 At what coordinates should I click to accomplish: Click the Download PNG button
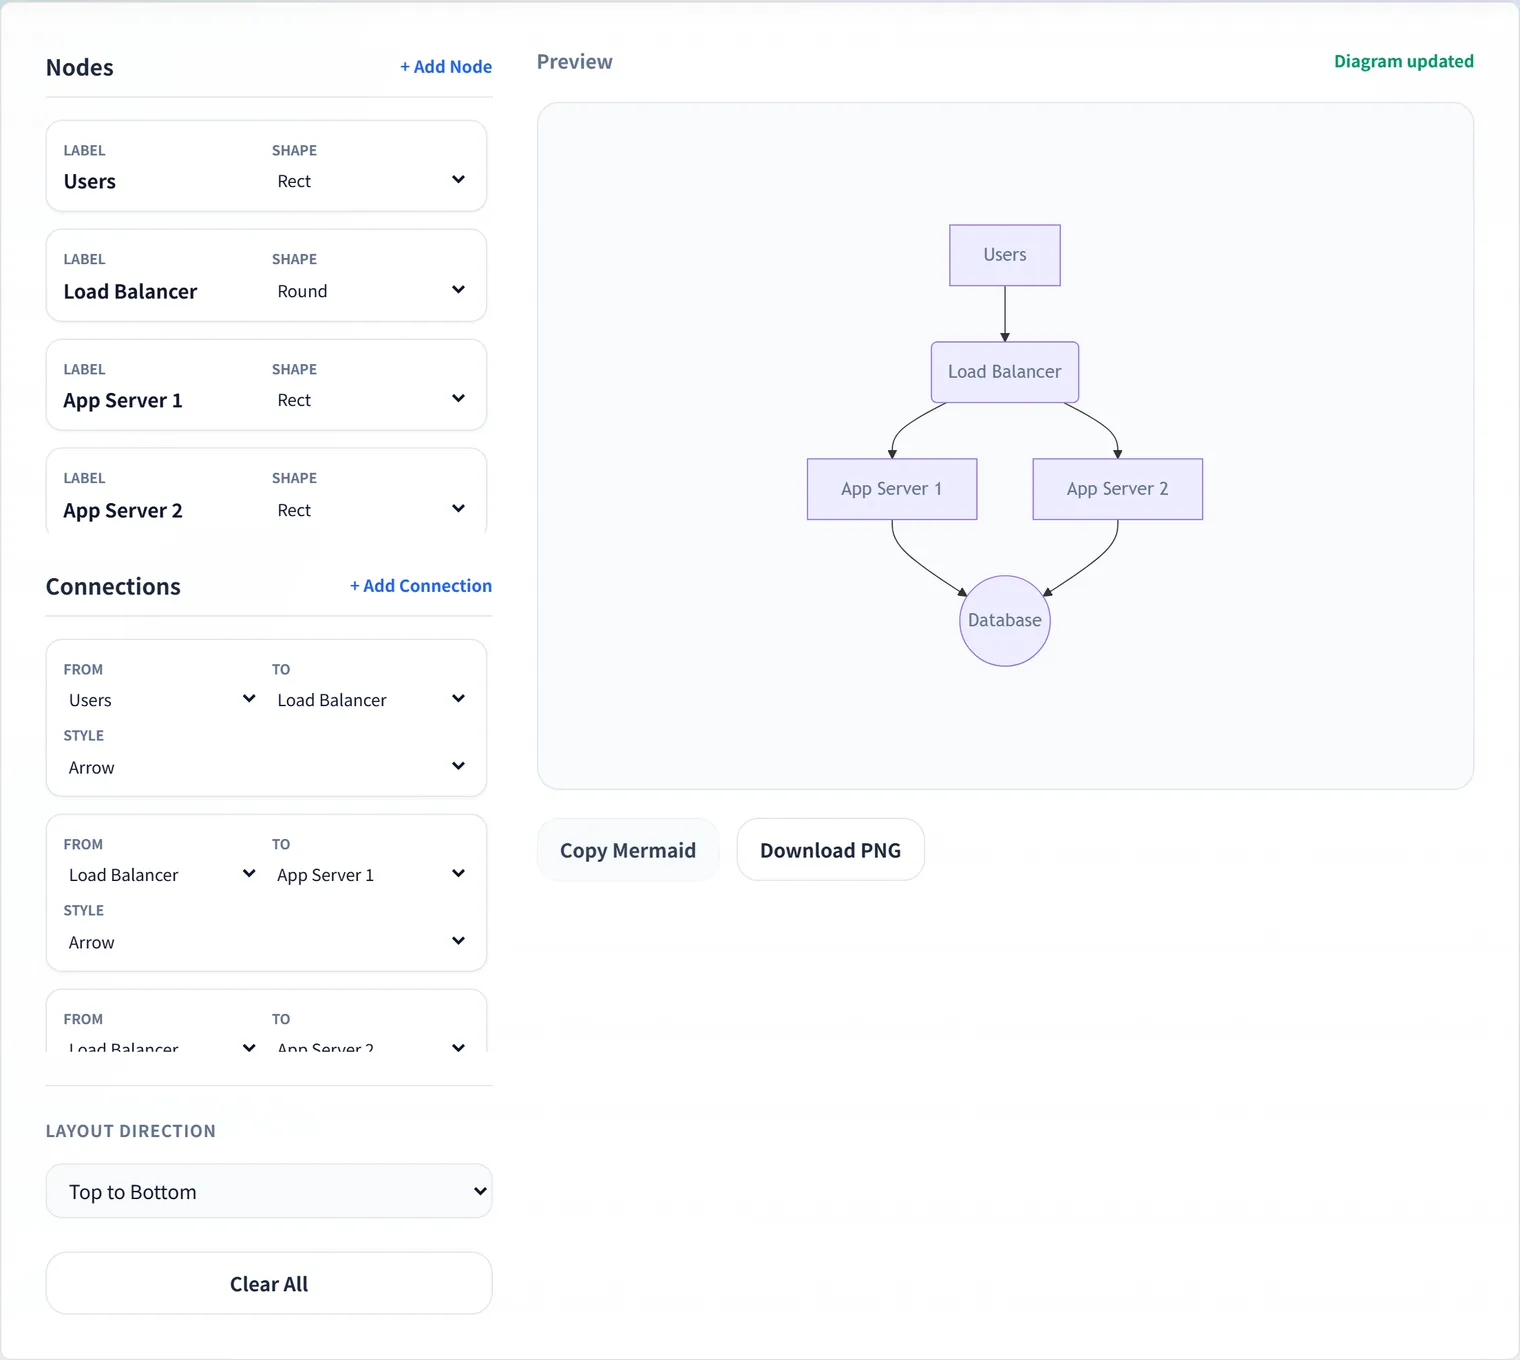pos(830,850)
